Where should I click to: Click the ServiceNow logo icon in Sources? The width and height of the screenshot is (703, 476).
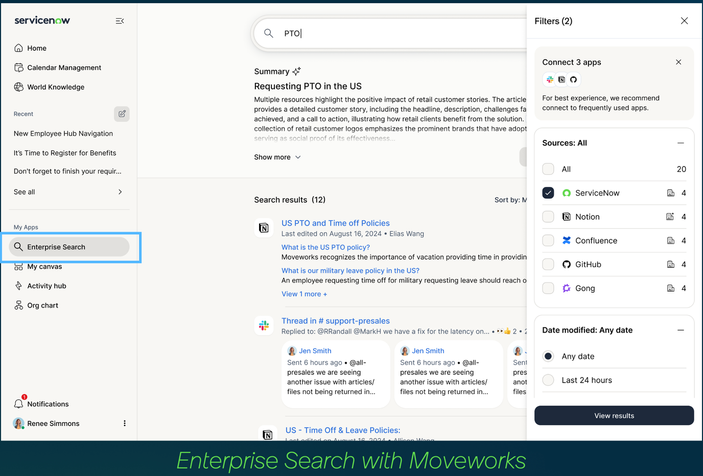566,193
